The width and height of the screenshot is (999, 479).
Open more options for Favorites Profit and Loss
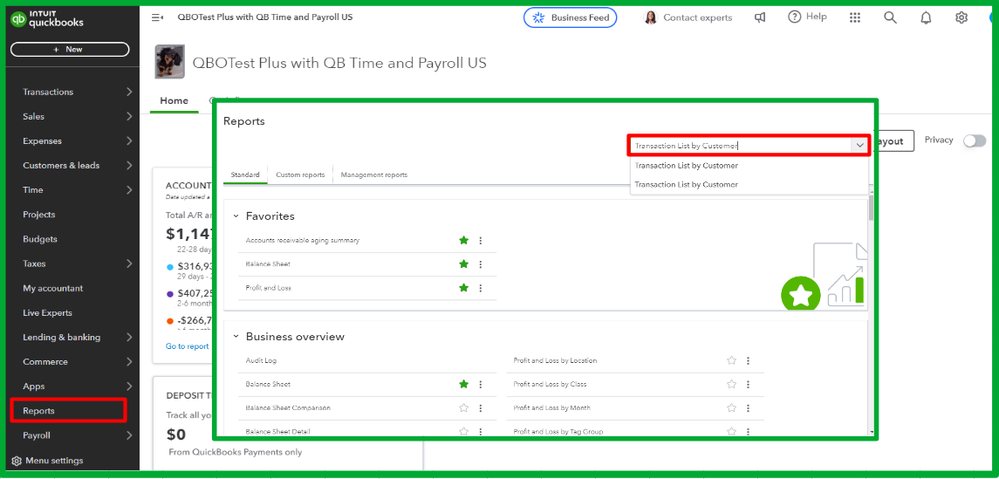tap(480, 288)
